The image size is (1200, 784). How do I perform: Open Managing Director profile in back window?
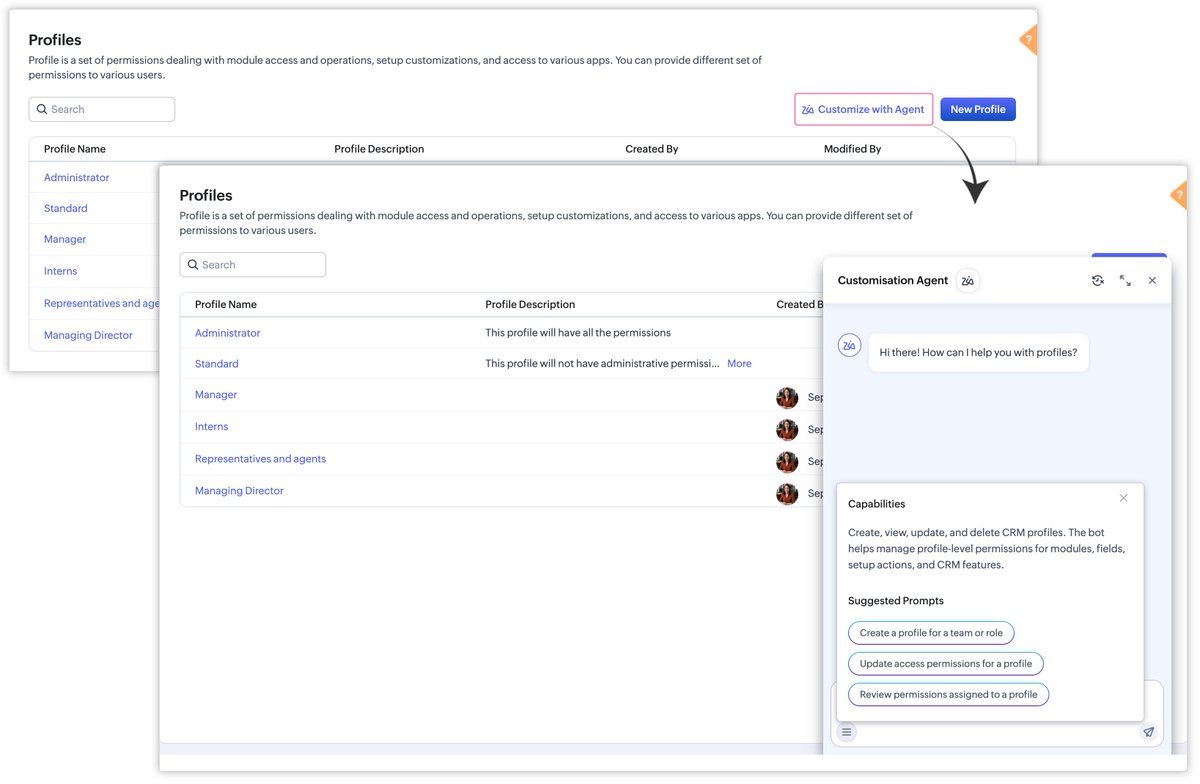tap(88, 335)
